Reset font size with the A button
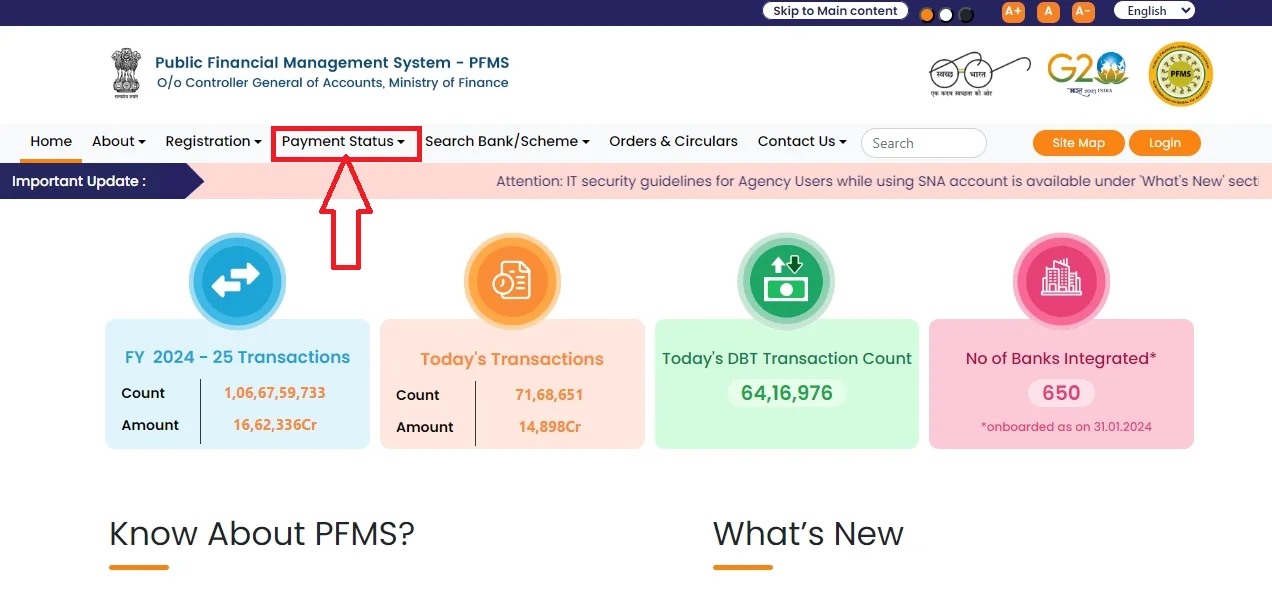This screenshot has height=602, width=1272. [1048, 12]
